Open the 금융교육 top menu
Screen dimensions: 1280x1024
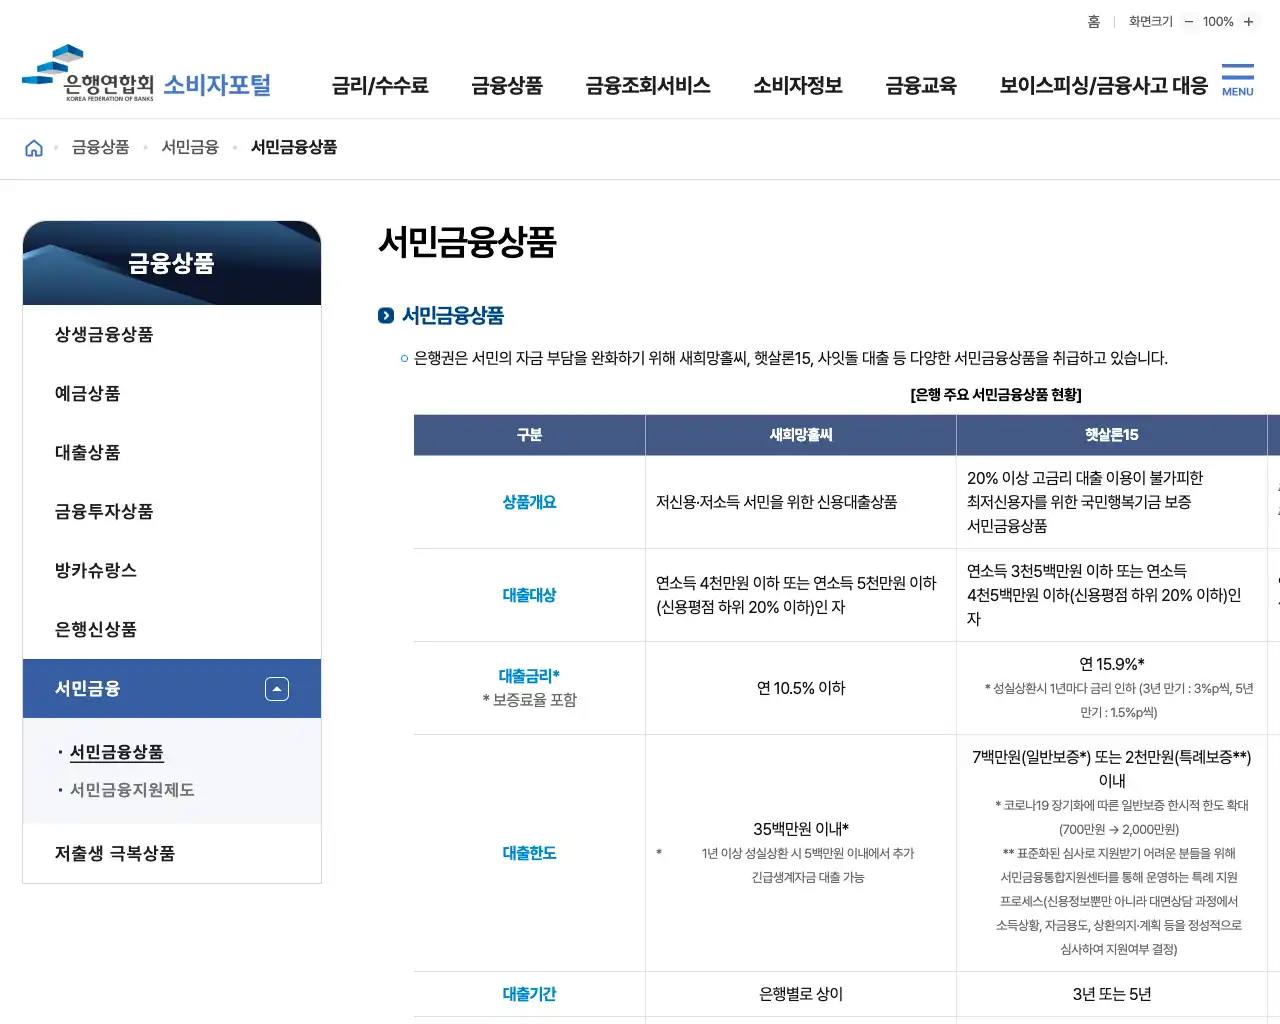921,86
